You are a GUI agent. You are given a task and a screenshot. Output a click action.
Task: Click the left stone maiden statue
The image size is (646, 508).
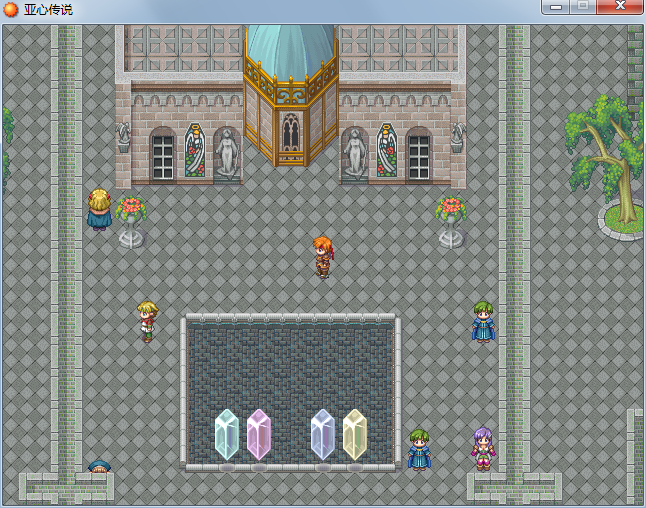pos(227,152)
